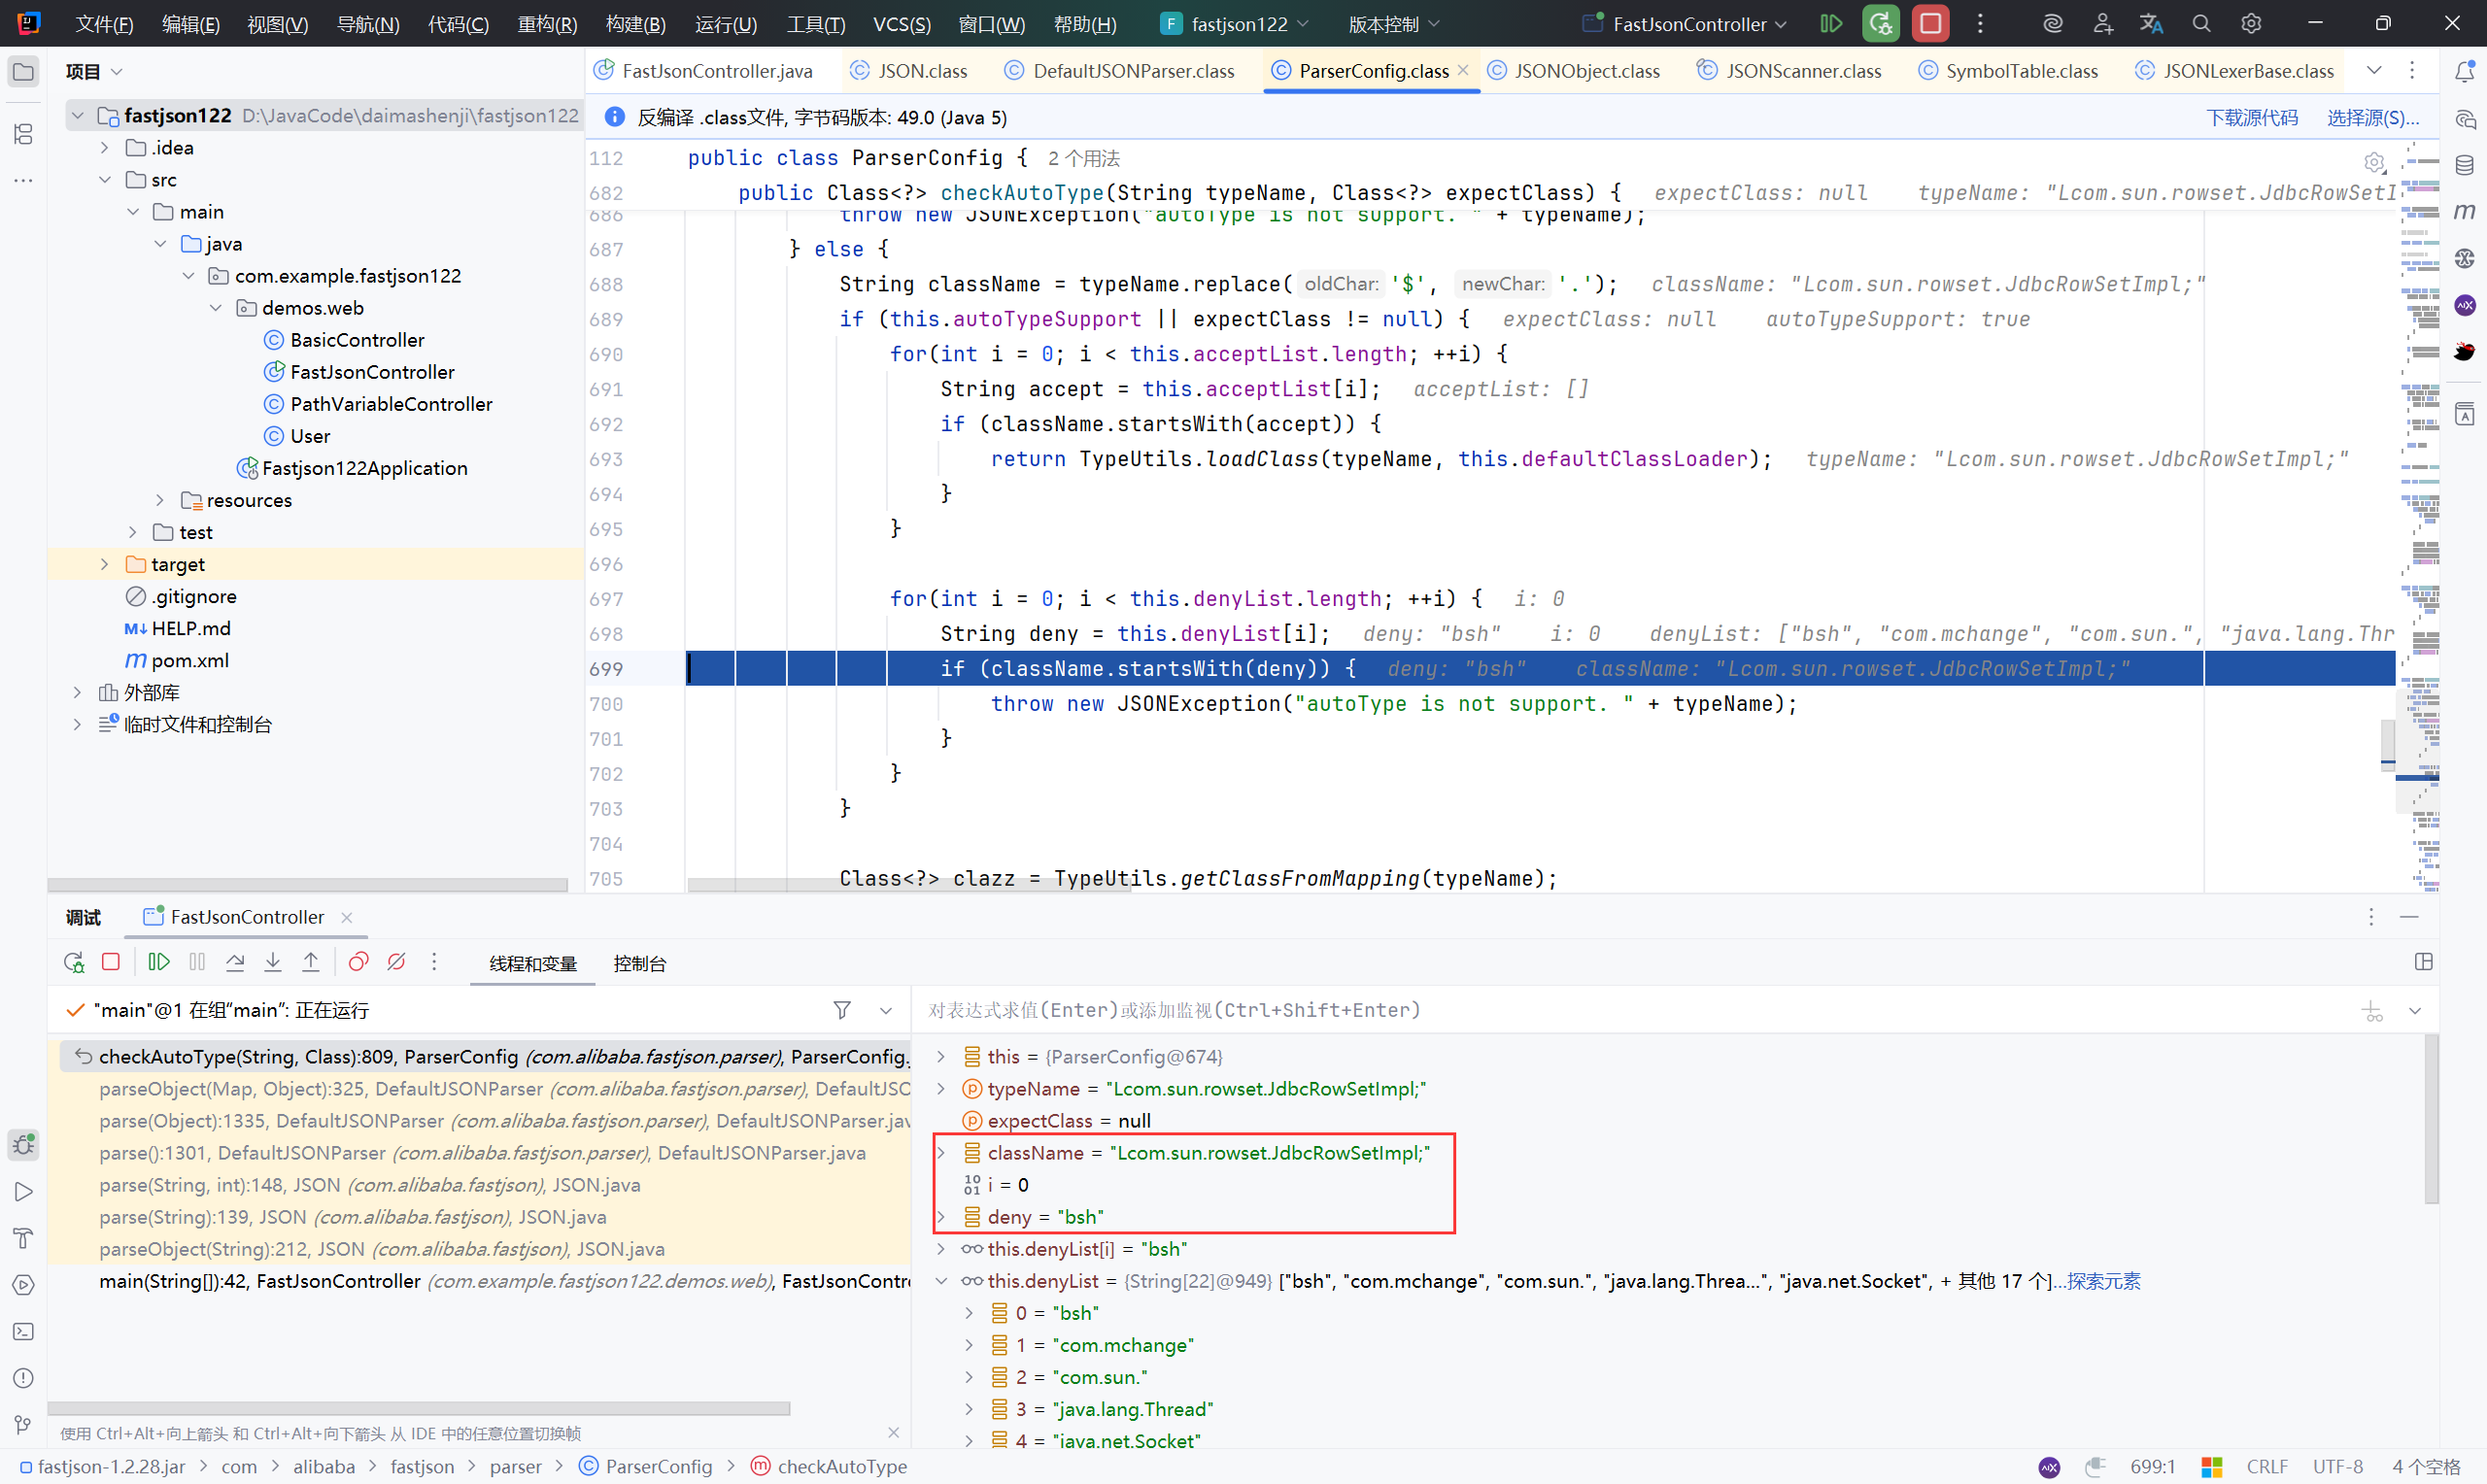Open the Maven tool window icon
Viewport: 2487px width, 1484px height.
[x=2464, y=212]
